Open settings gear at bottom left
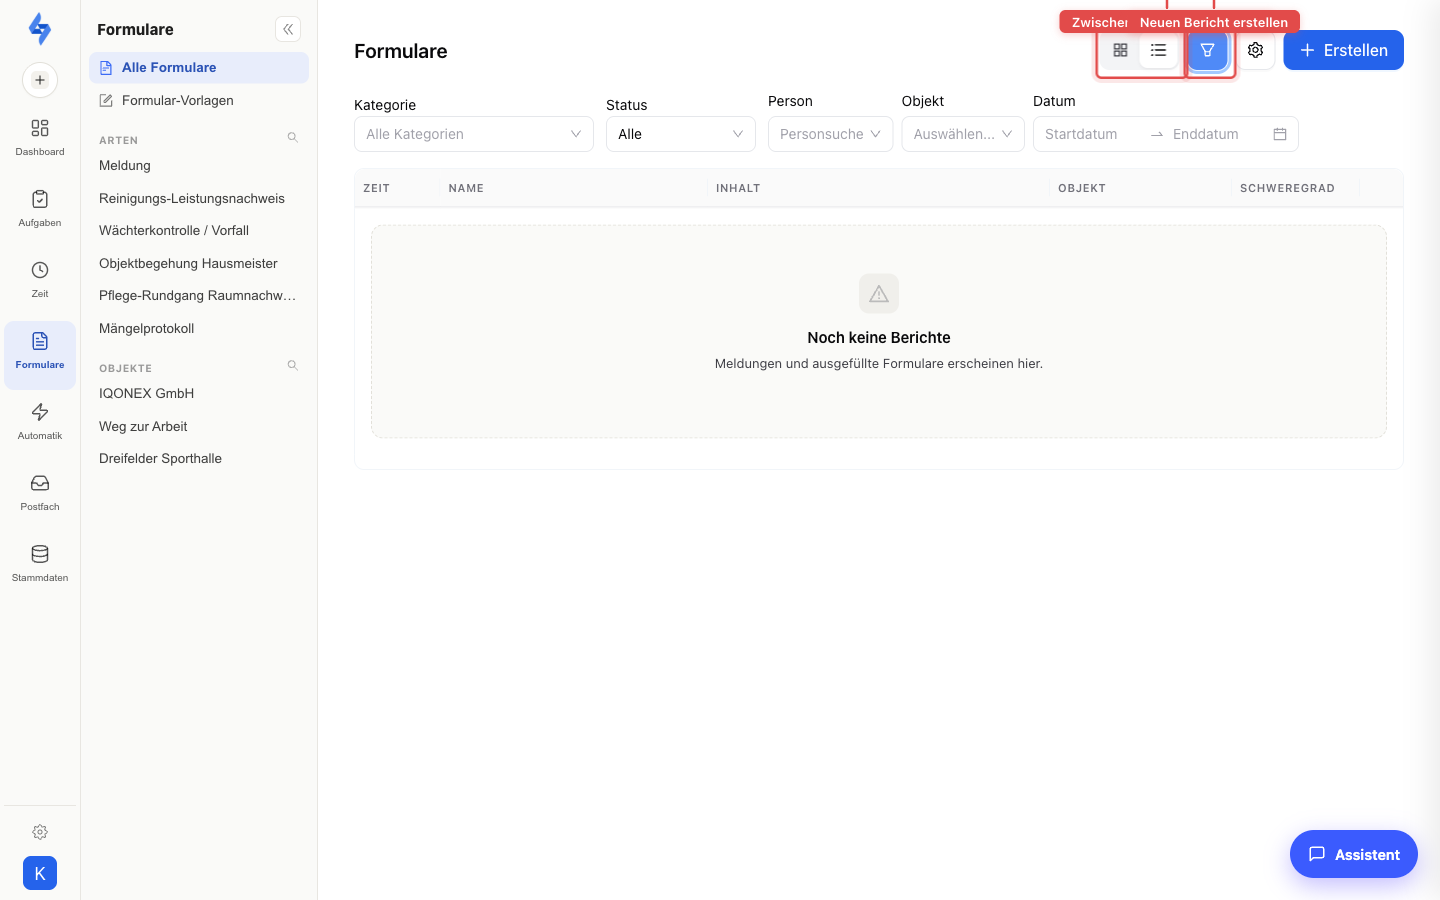The height and width of the screenshot is (900, 1440). tap(40, 832)
